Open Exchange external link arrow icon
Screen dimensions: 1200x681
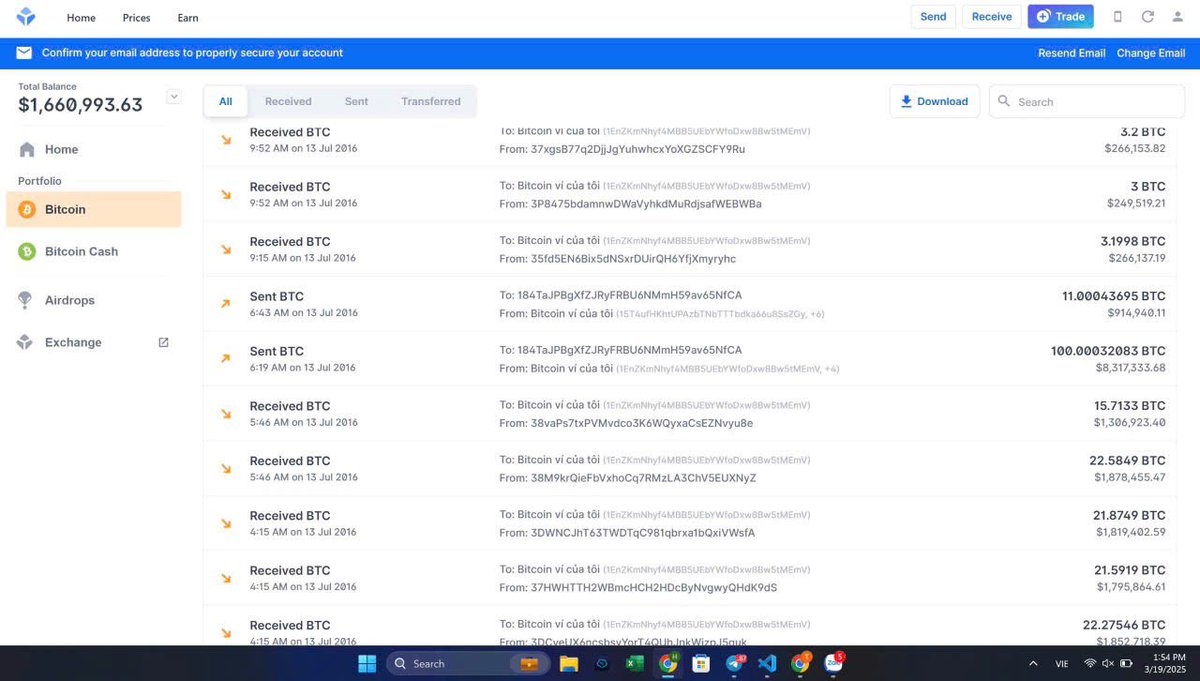164,342
